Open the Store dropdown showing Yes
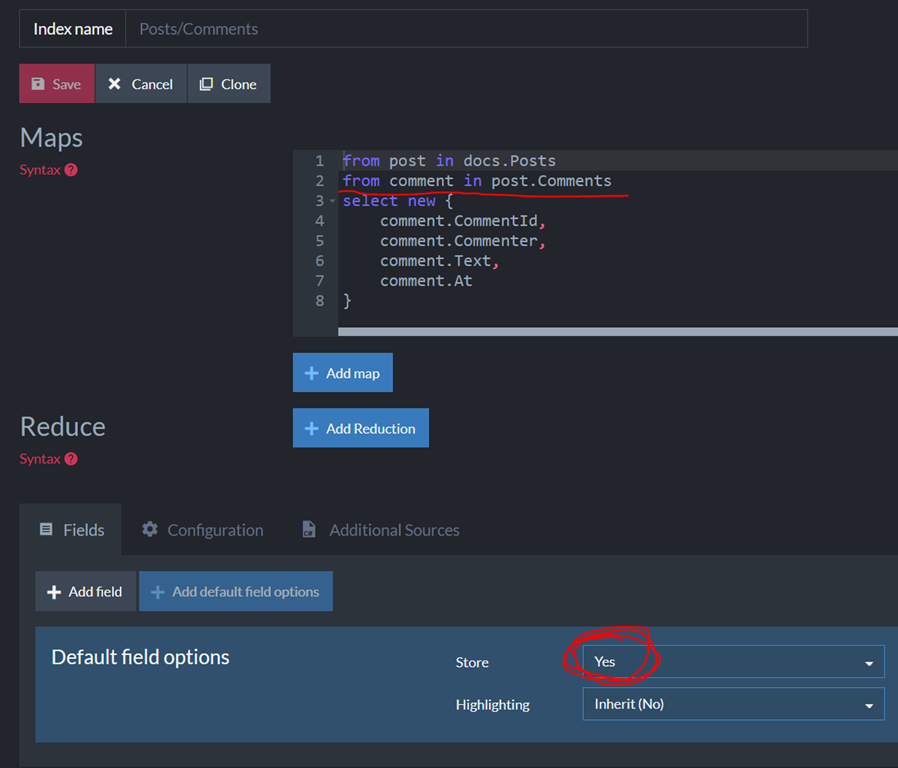 pyautogui.click(x=733, y=661)
